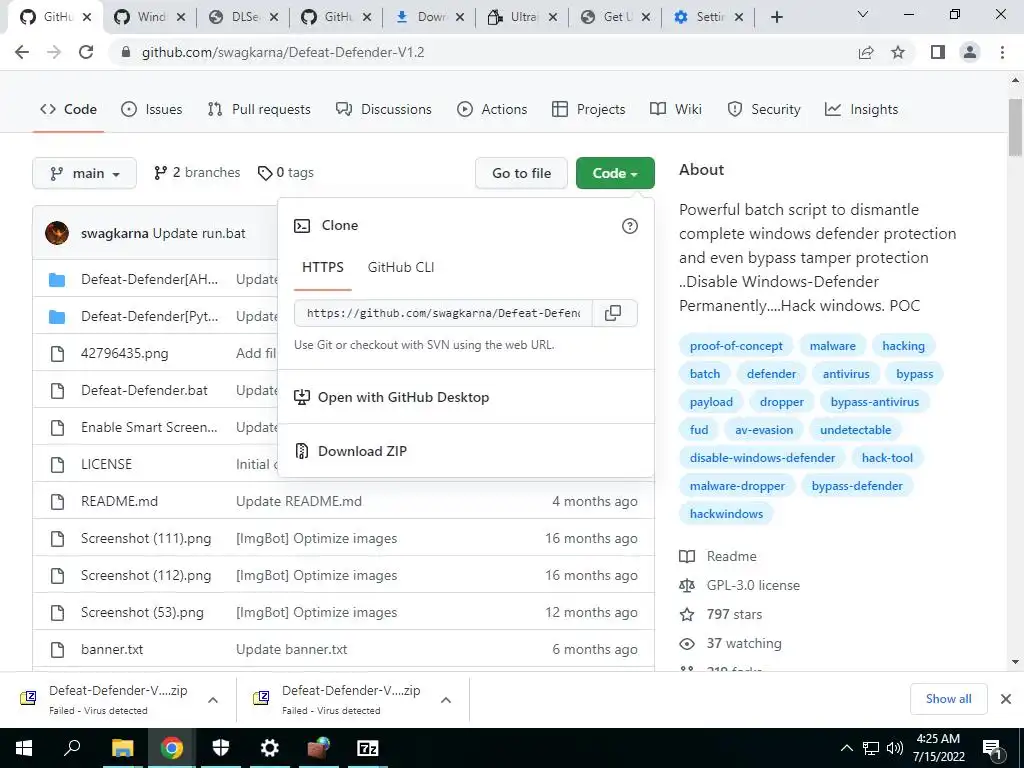1024x768 pixels.
Task: Open a new browser tab
Action: [x=776, y=17]
